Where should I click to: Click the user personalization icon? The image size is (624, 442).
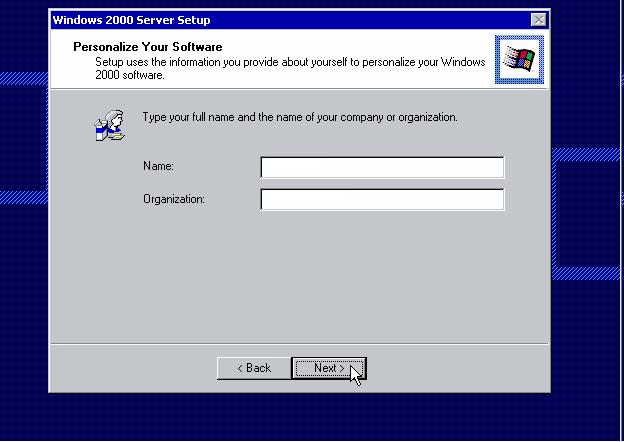pos(110,125)
